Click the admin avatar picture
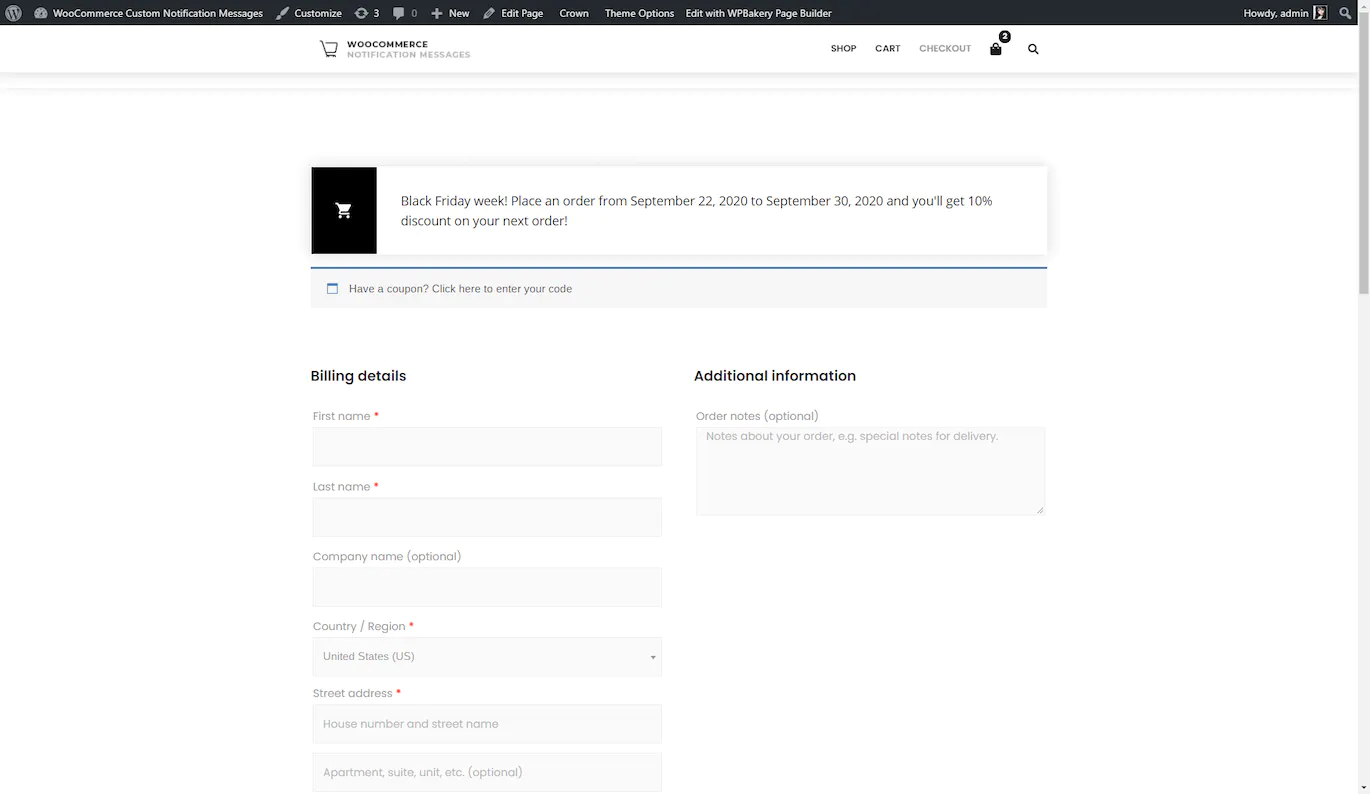The image size is (1370, 794). 1320,13
